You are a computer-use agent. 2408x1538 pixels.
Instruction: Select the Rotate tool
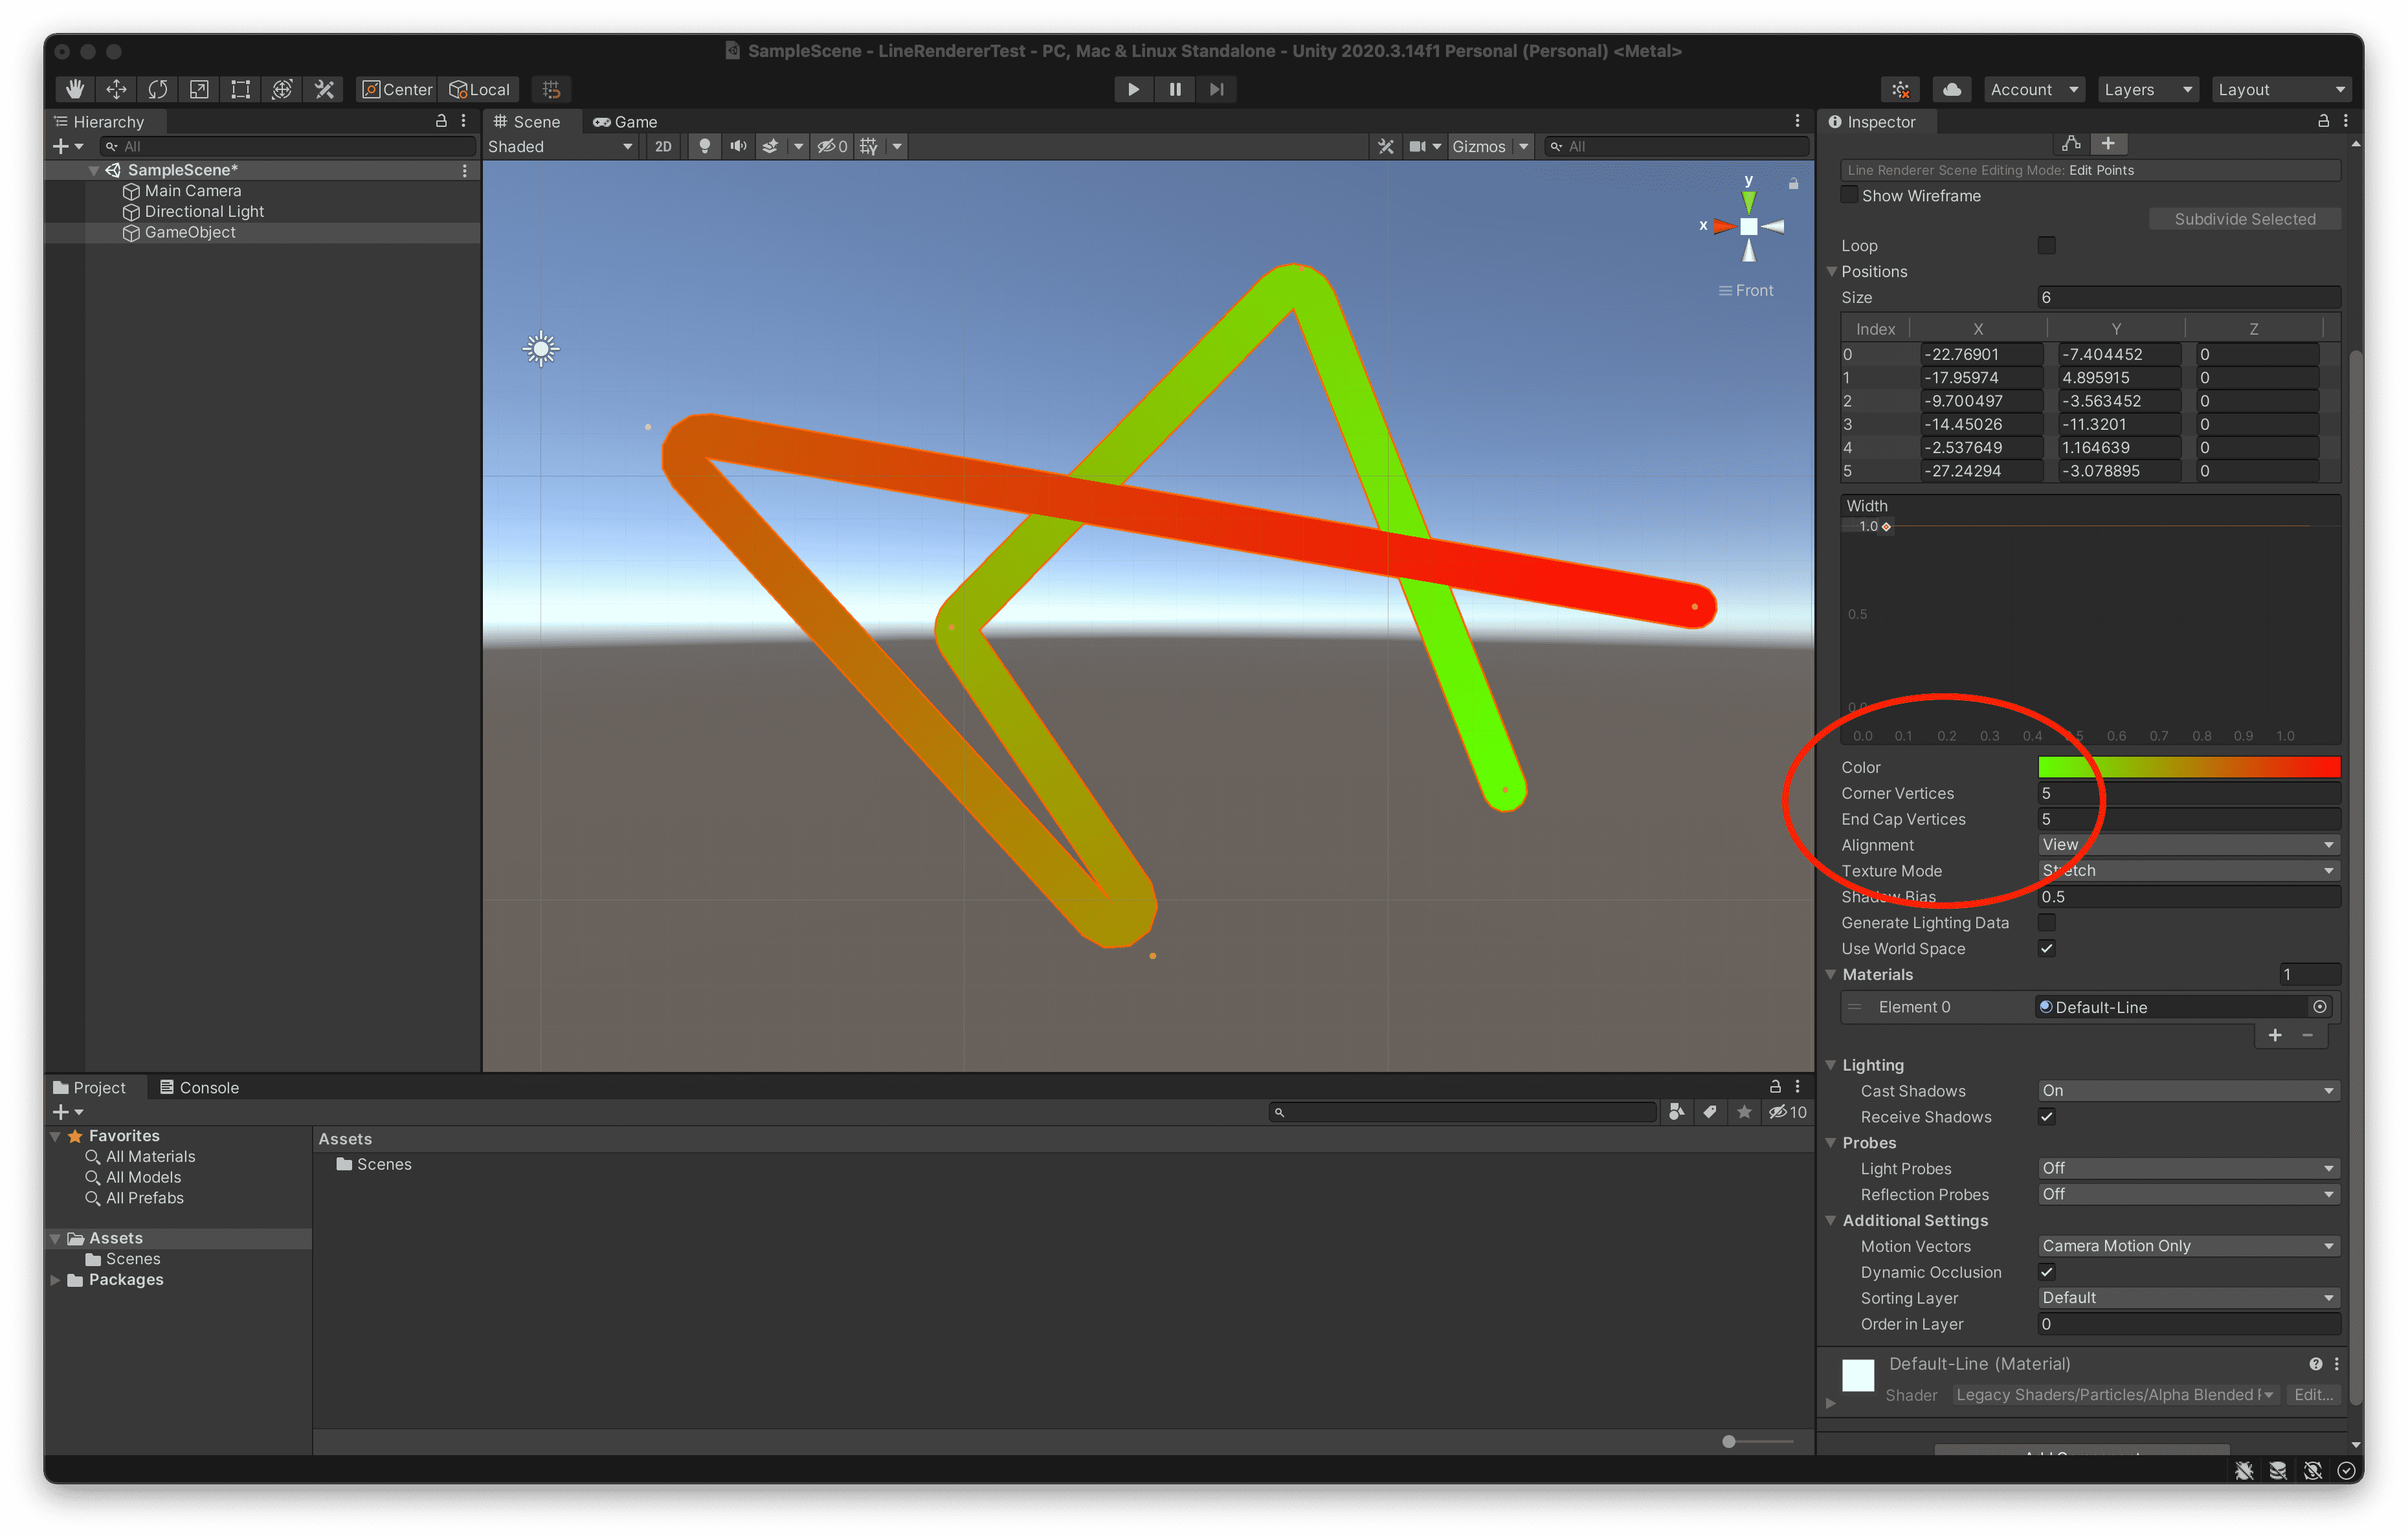pyautogui.click(x=158, y=89)
